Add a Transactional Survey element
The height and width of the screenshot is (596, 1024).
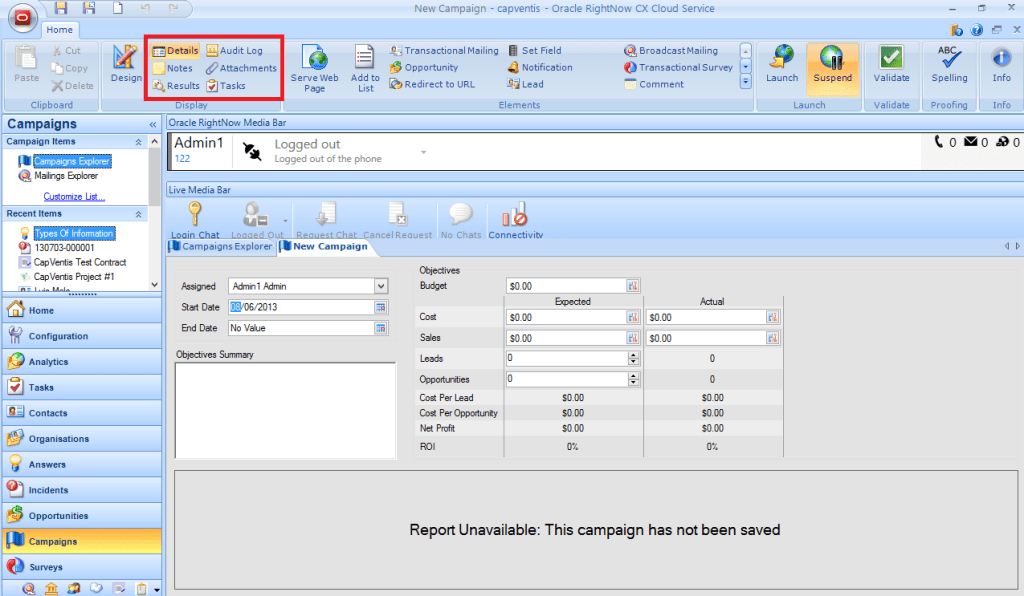pos(679,67)
